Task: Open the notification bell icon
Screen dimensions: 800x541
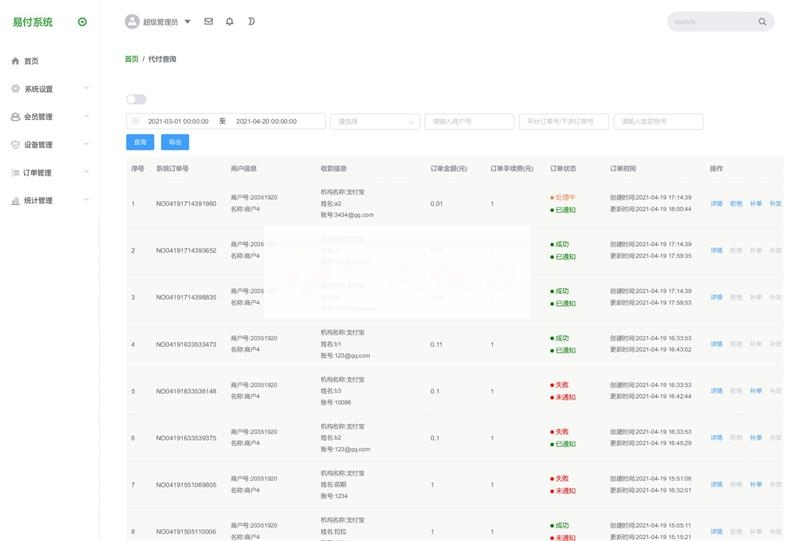Action: click(x=229, y=21)
